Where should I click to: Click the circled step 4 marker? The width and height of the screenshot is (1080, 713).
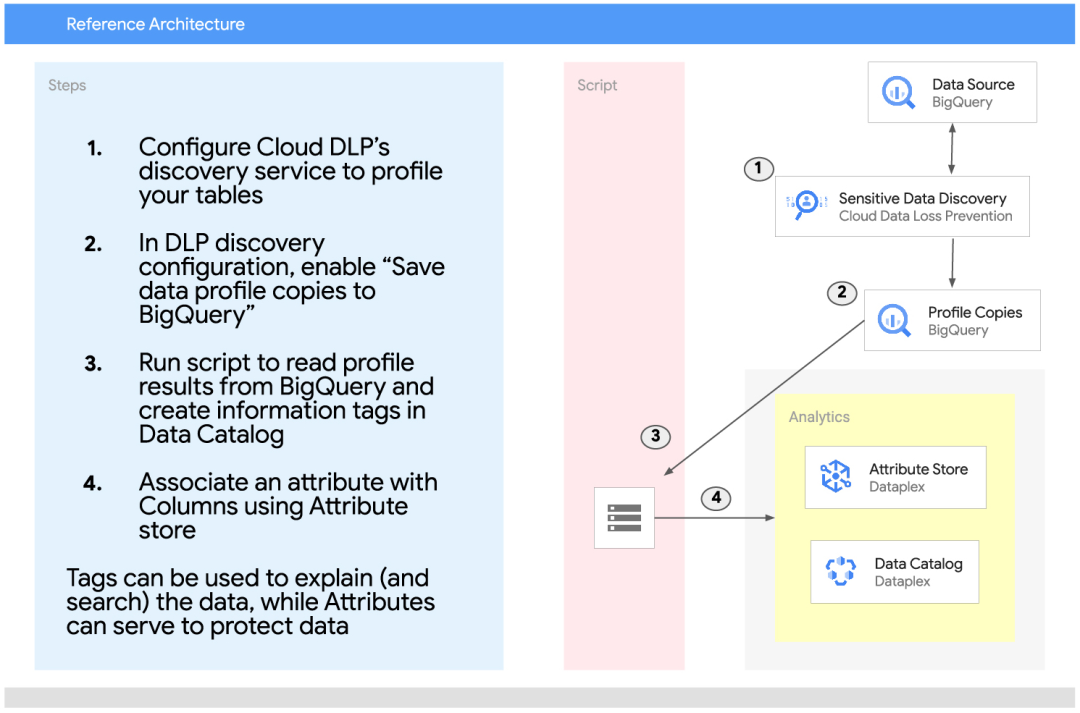pos(716,497)
